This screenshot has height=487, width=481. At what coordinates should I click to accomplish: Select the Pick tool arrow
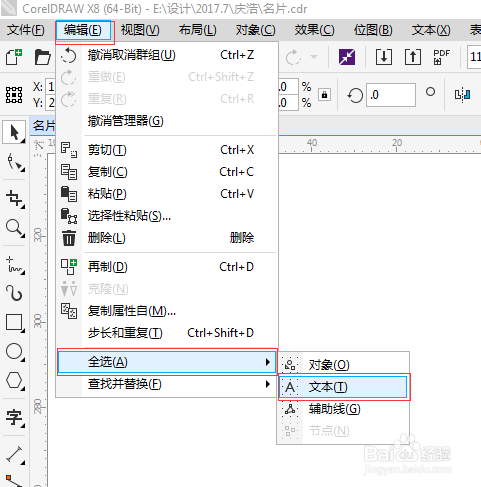tap(14, 132)
